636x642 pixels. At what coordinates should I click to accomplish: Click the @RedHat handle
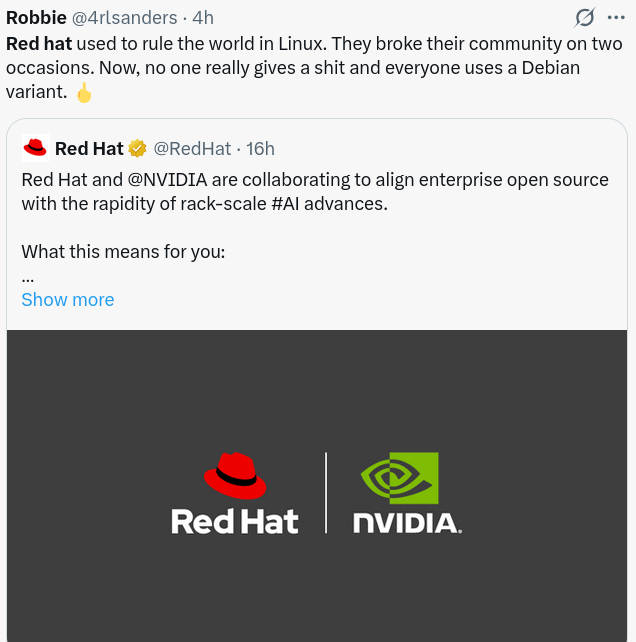192,148
